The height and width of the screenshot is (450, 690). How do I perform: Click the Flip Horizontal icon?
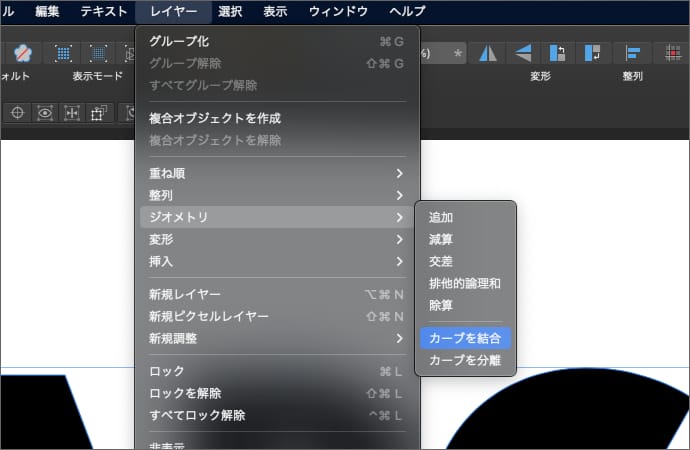click(x=487, y=53)
